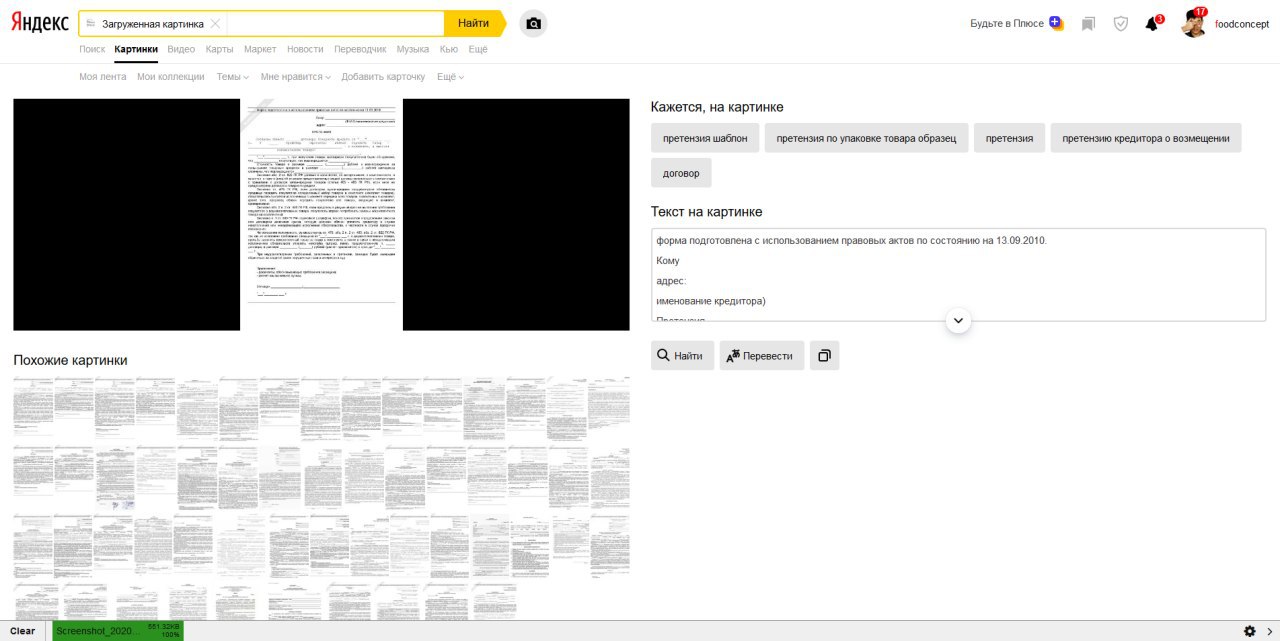
Task: Open the Screenshot_2020 download item
Action: click(x=118, y=631)
